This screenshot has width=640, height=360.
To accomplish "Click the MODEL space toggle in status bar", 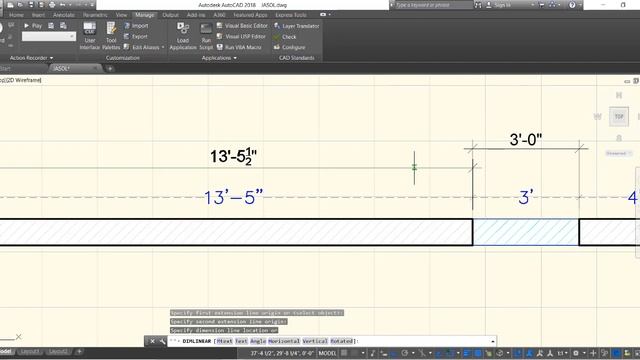I will click(327, 353).
